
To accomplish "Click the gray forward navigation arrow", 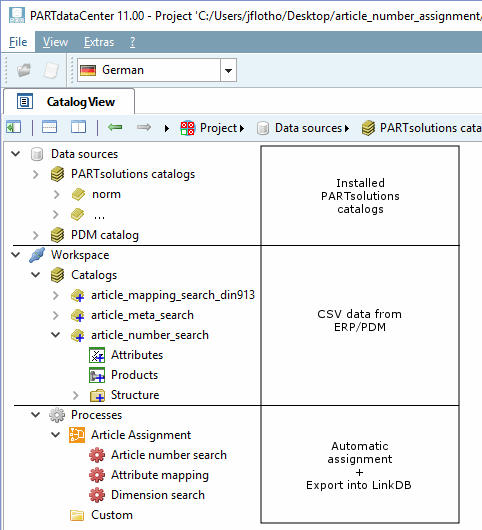I will (x=144, y=127).
